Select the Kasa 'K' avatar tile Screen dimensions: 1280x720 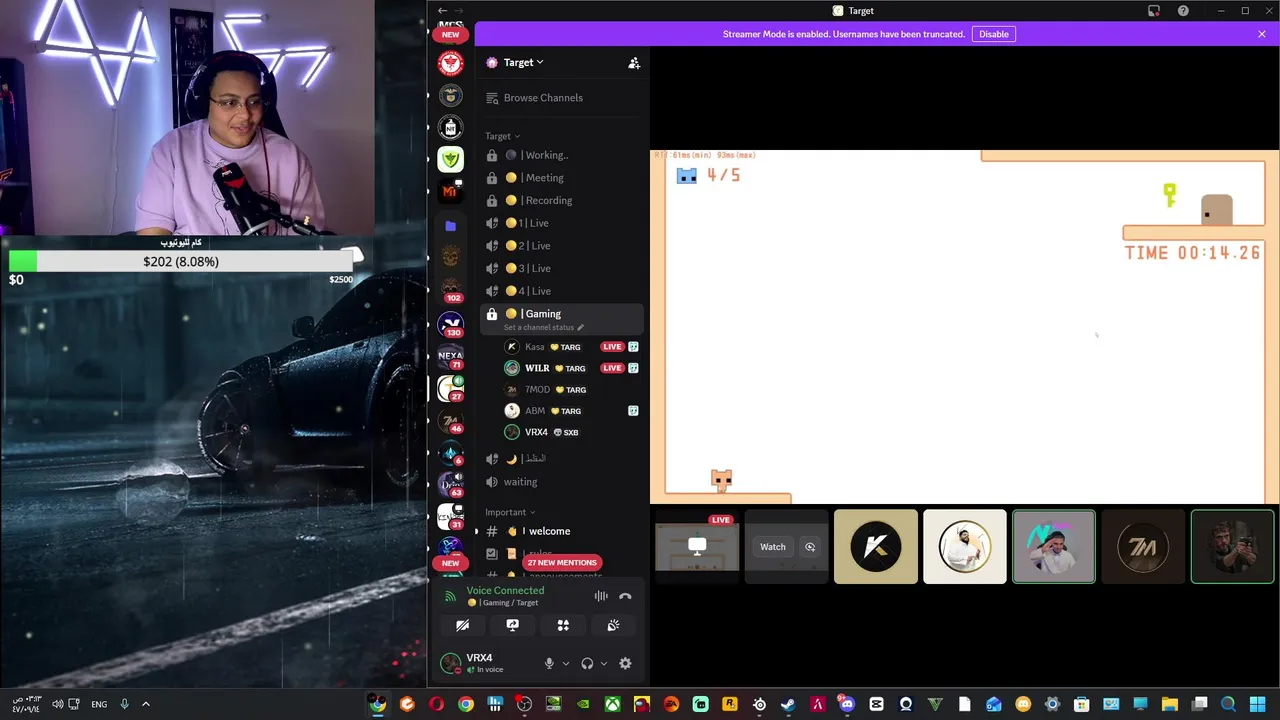click(876, 547)
